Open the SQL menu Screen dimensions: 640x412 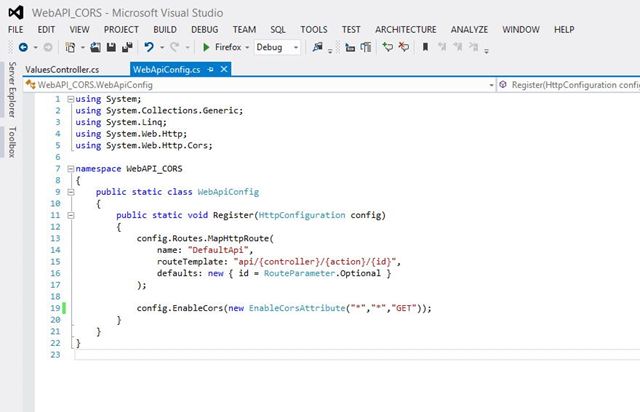point(278,29)
